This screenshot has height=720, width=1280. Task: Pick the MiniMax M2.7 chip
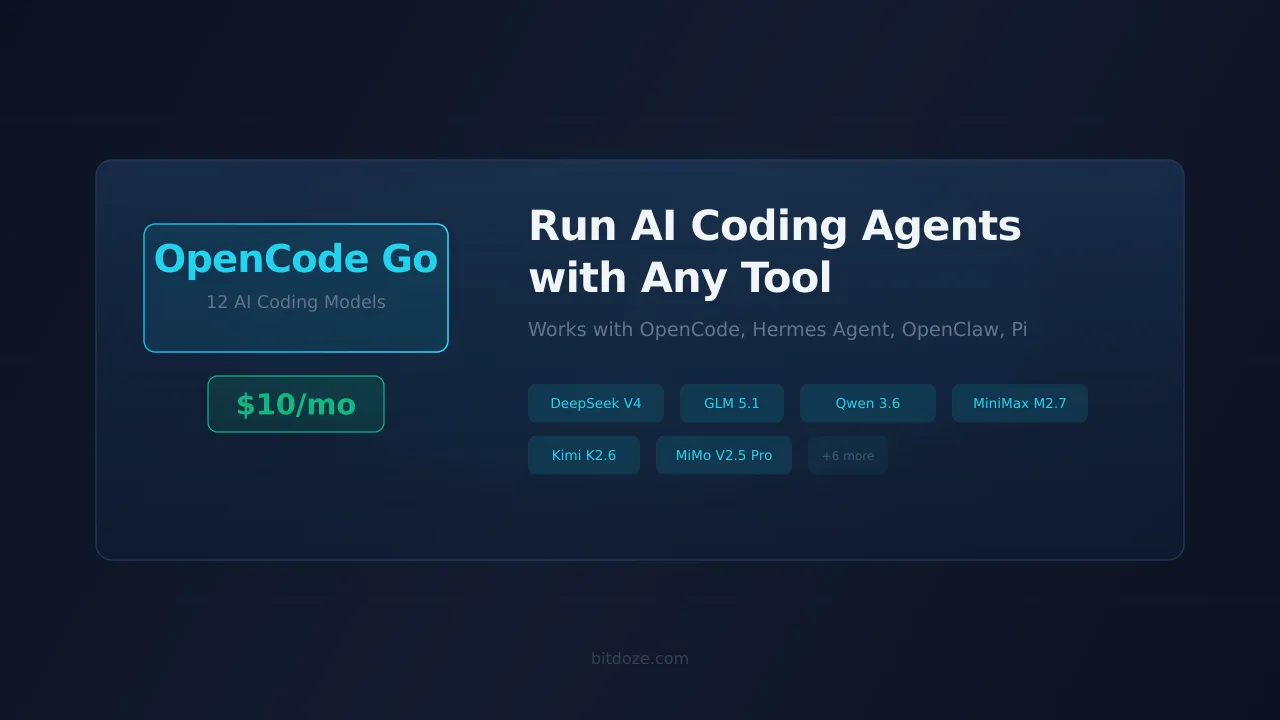[1020, 403]
